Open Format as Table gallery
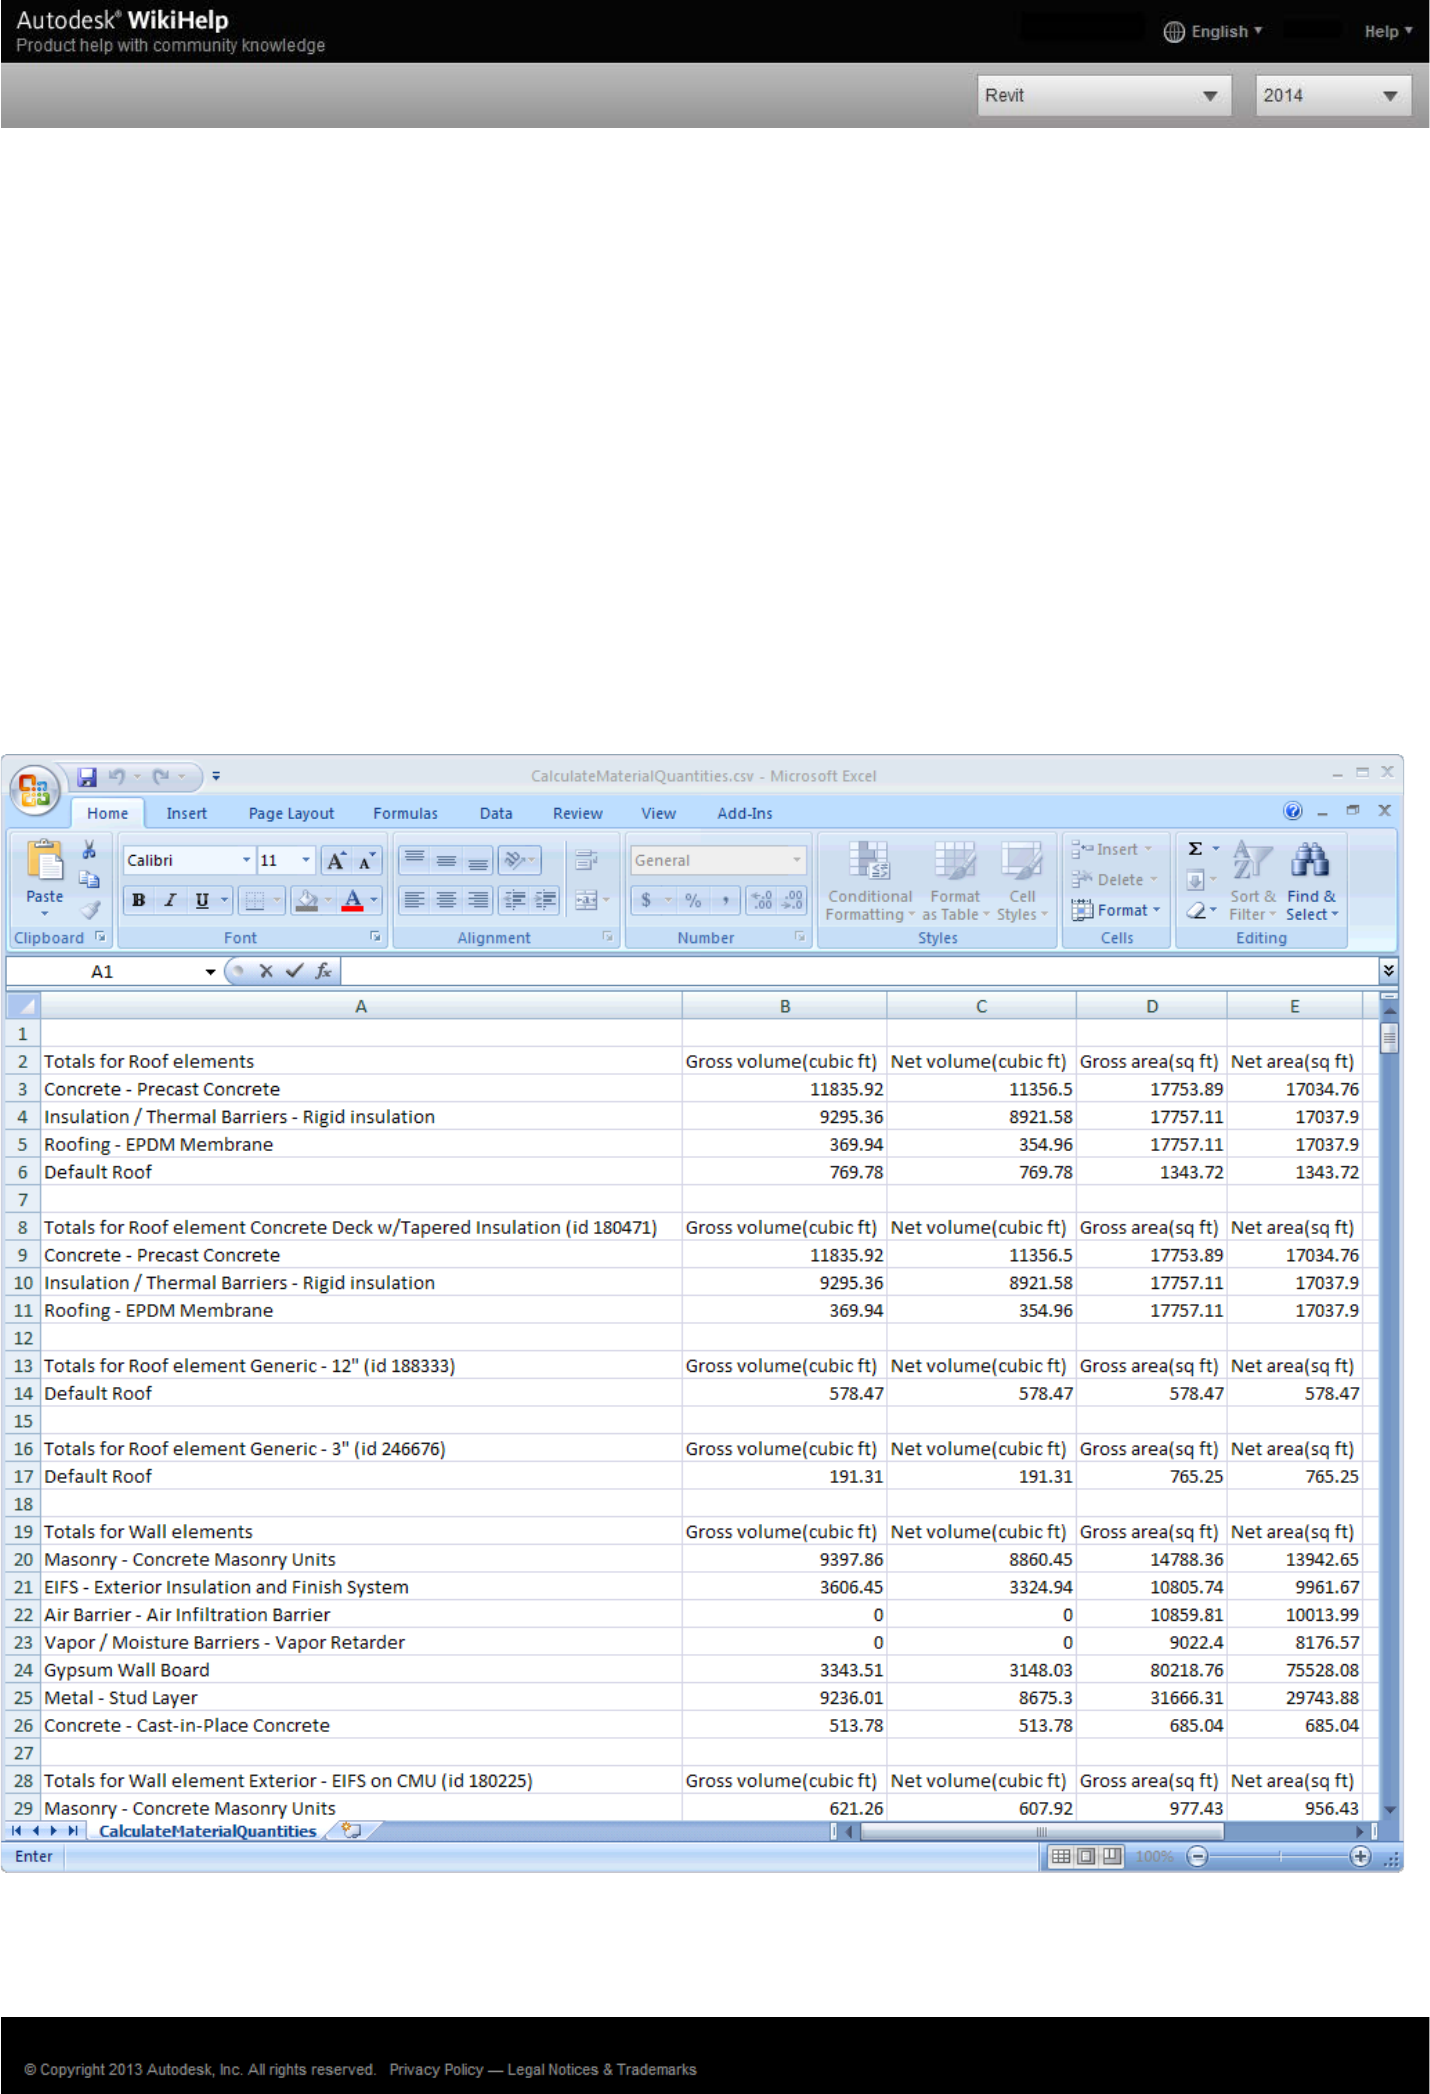Screen dimensions: 1430x2094 click(955, 881)
